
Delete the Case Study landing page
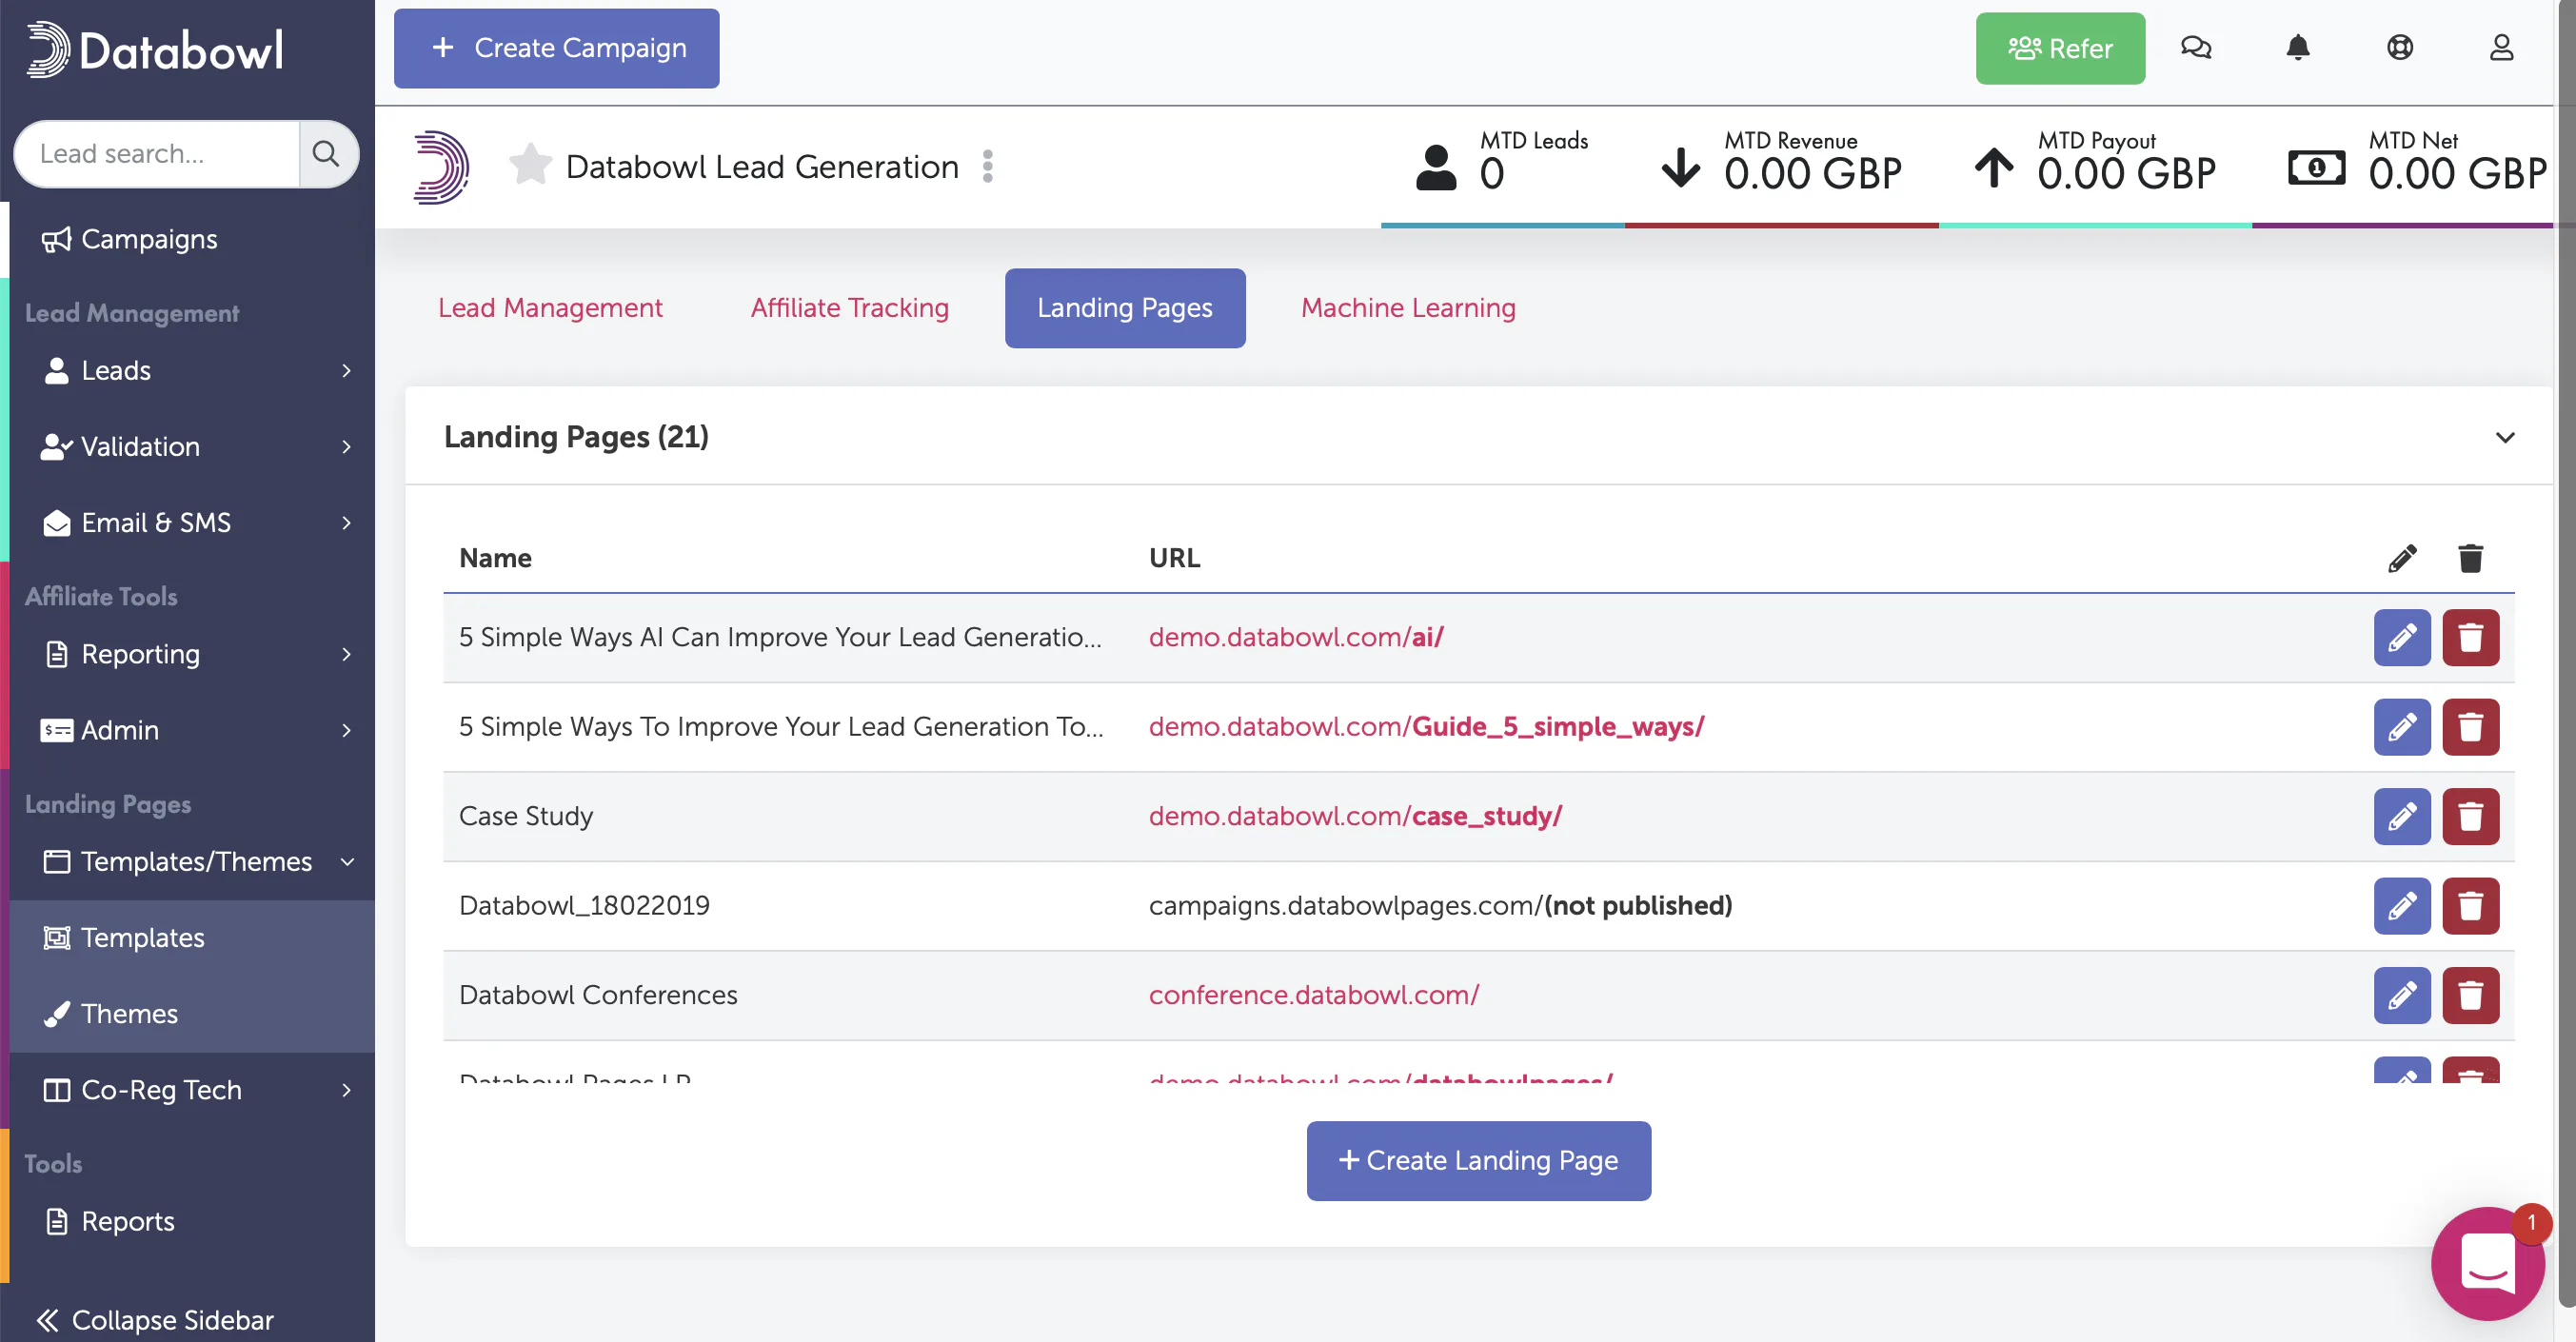(x=2471, y=817)
